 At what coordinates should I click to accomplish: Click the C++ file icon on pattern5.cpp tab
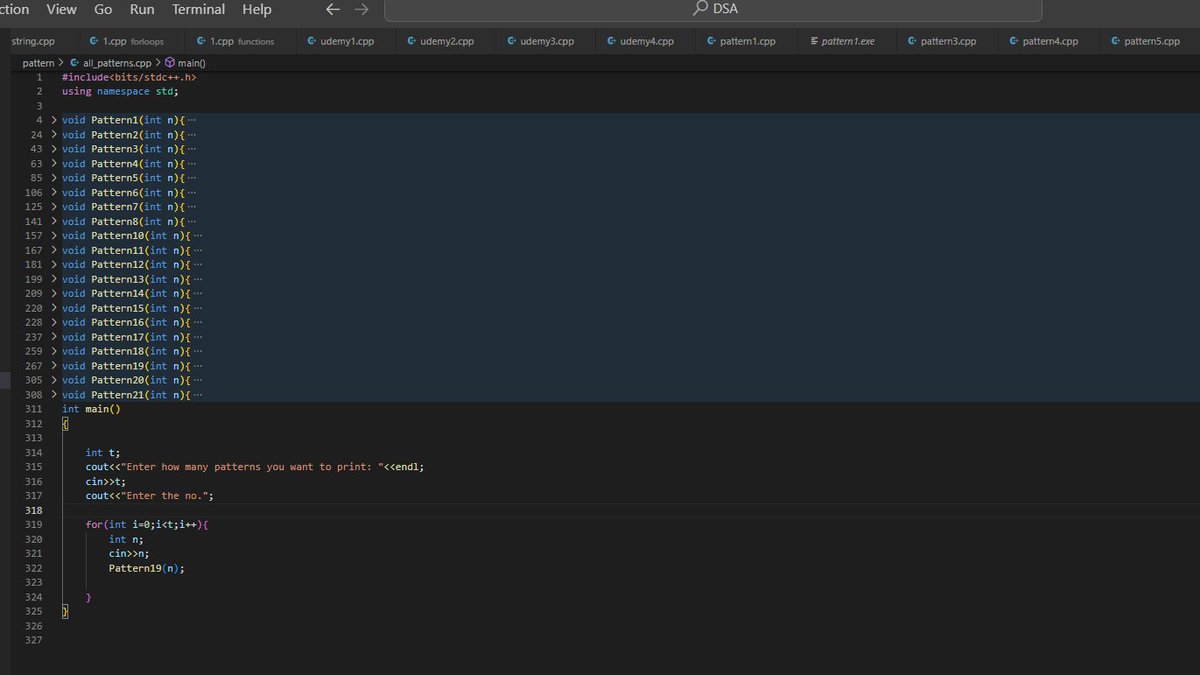point(1115,41)
